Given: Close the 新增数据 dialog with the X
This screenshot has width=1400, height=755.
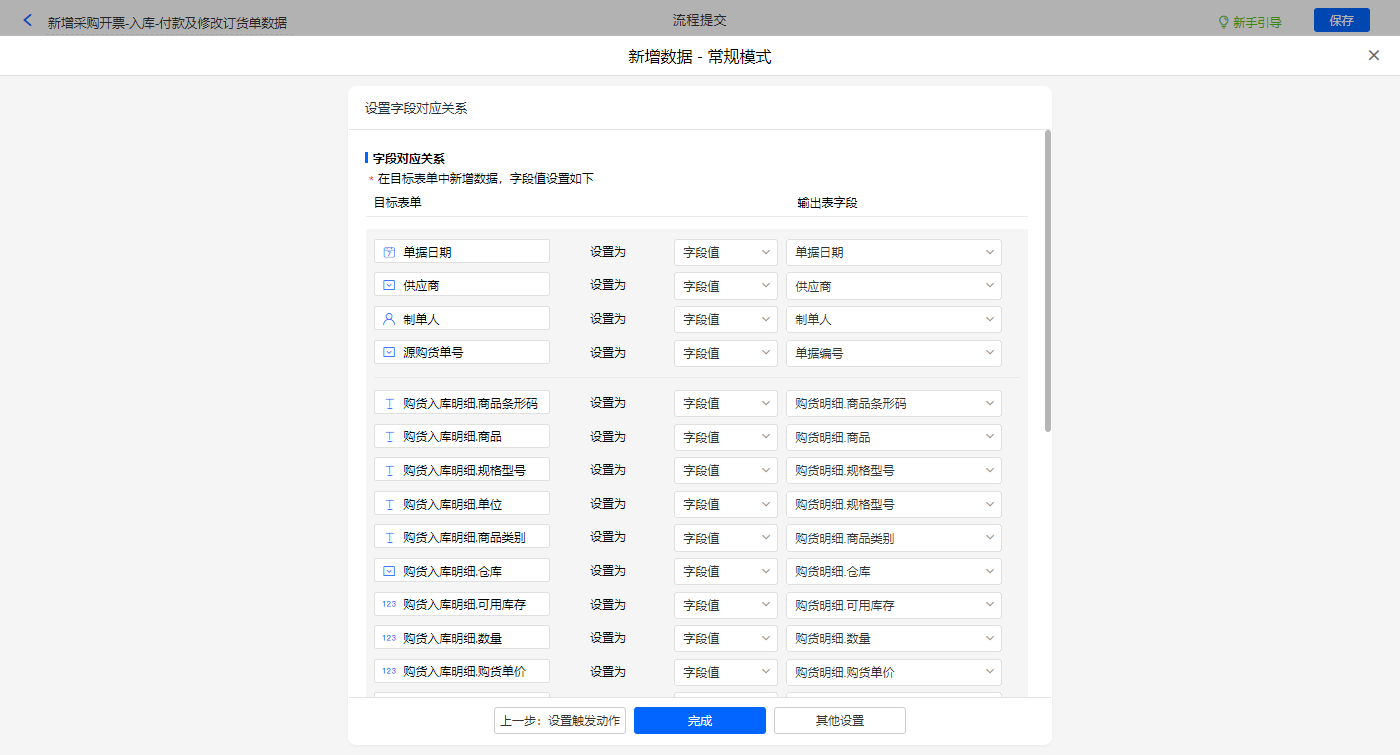Looking at the screenshot, I should [x=1373, y=56].
